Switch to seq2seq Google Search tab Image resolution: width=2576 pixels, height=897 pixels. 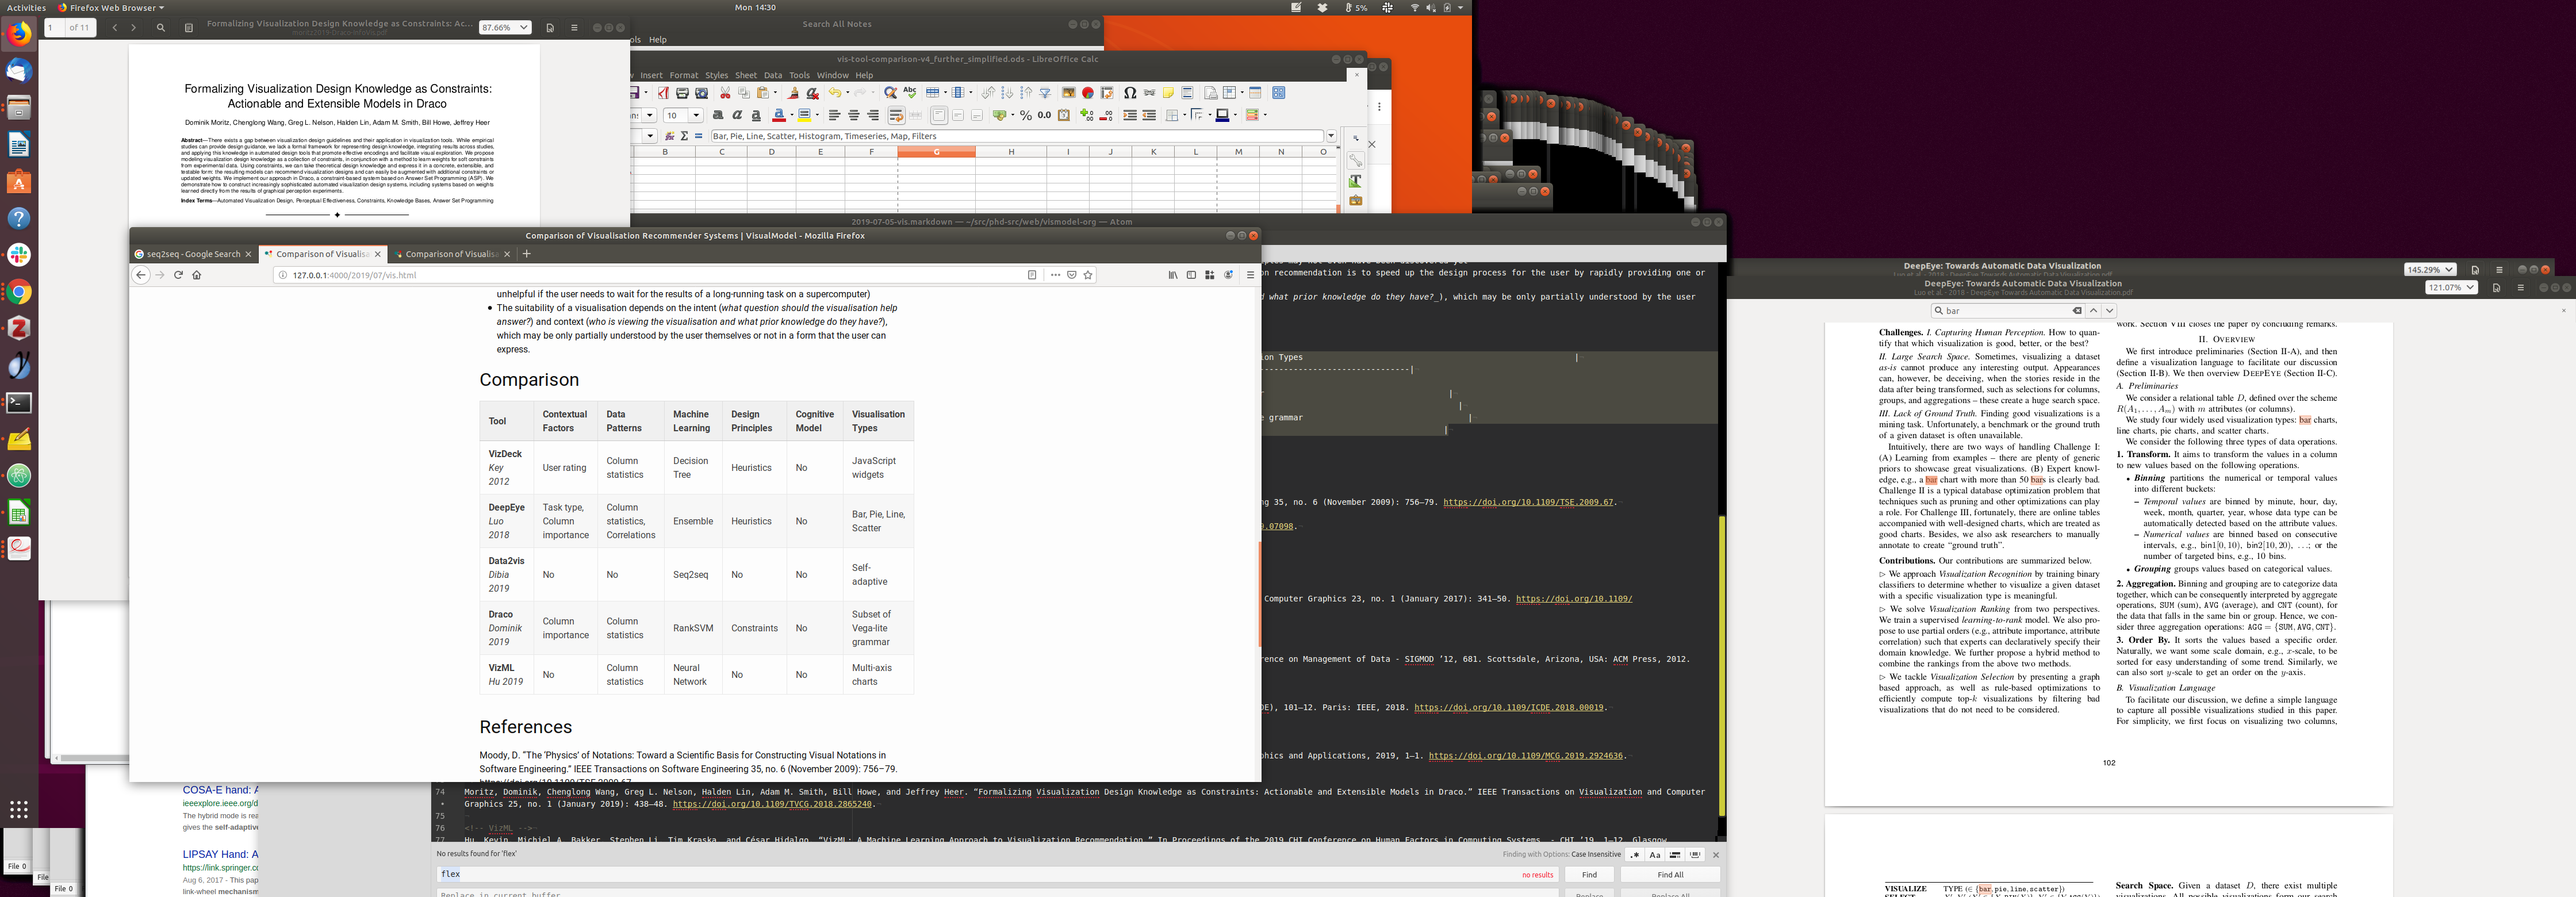tap(193, 254)
